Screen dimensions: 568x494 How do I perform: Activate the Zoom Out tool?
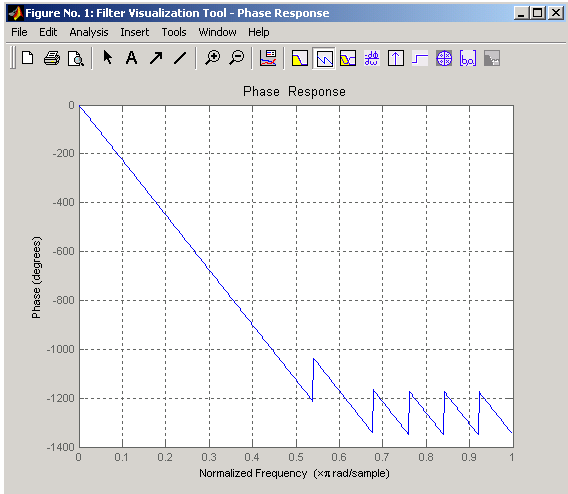[x=237, y=58]
